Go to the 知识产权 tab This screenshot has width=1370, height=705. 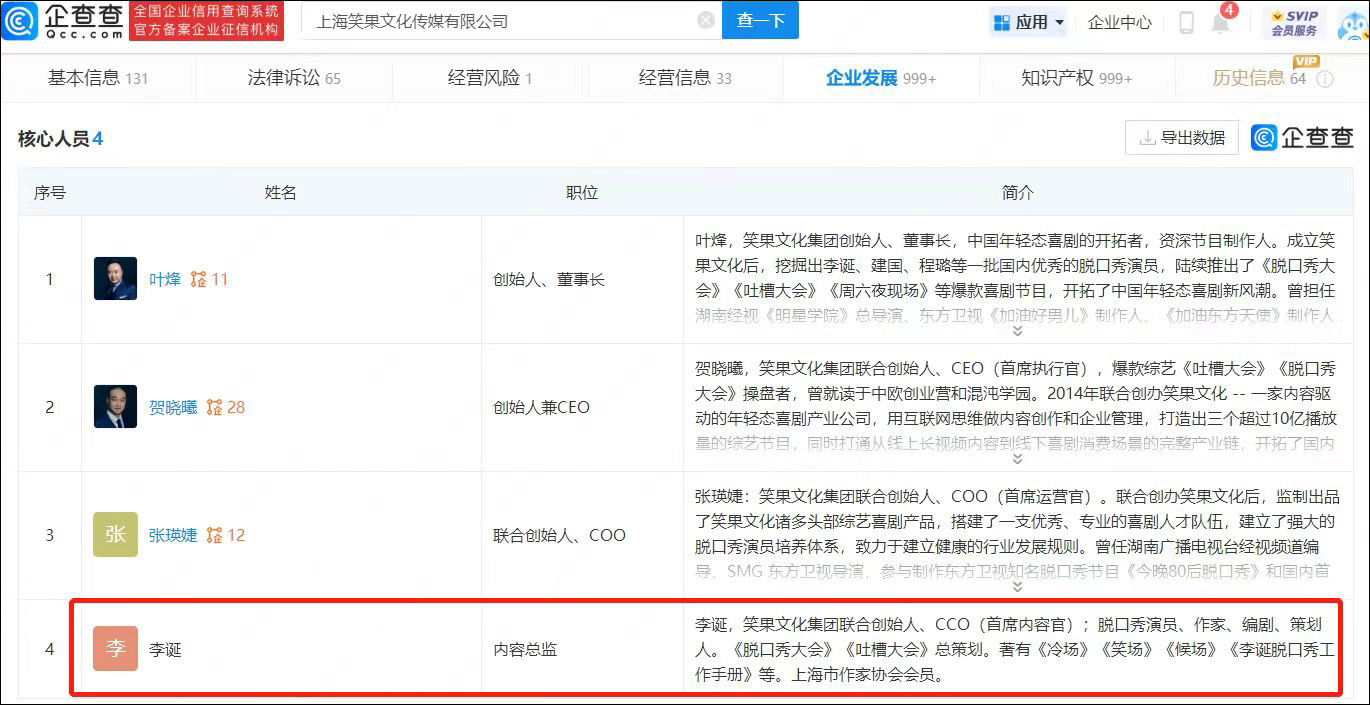click(1077, 78)
